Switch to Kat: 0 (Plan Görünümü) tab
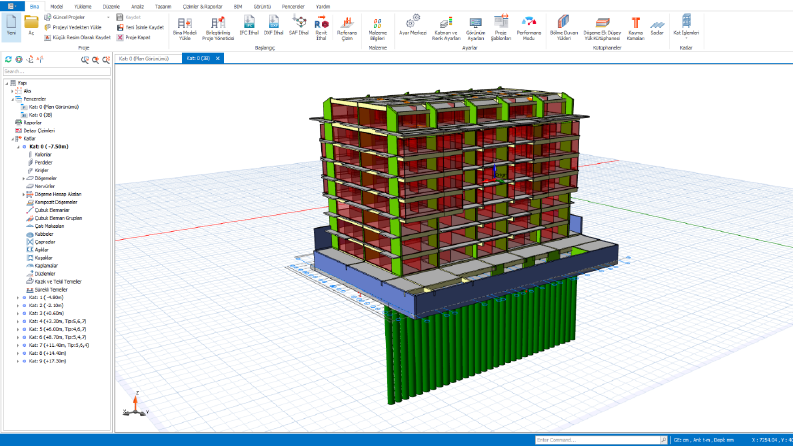793x446 pixels. (x=147, y=59)
